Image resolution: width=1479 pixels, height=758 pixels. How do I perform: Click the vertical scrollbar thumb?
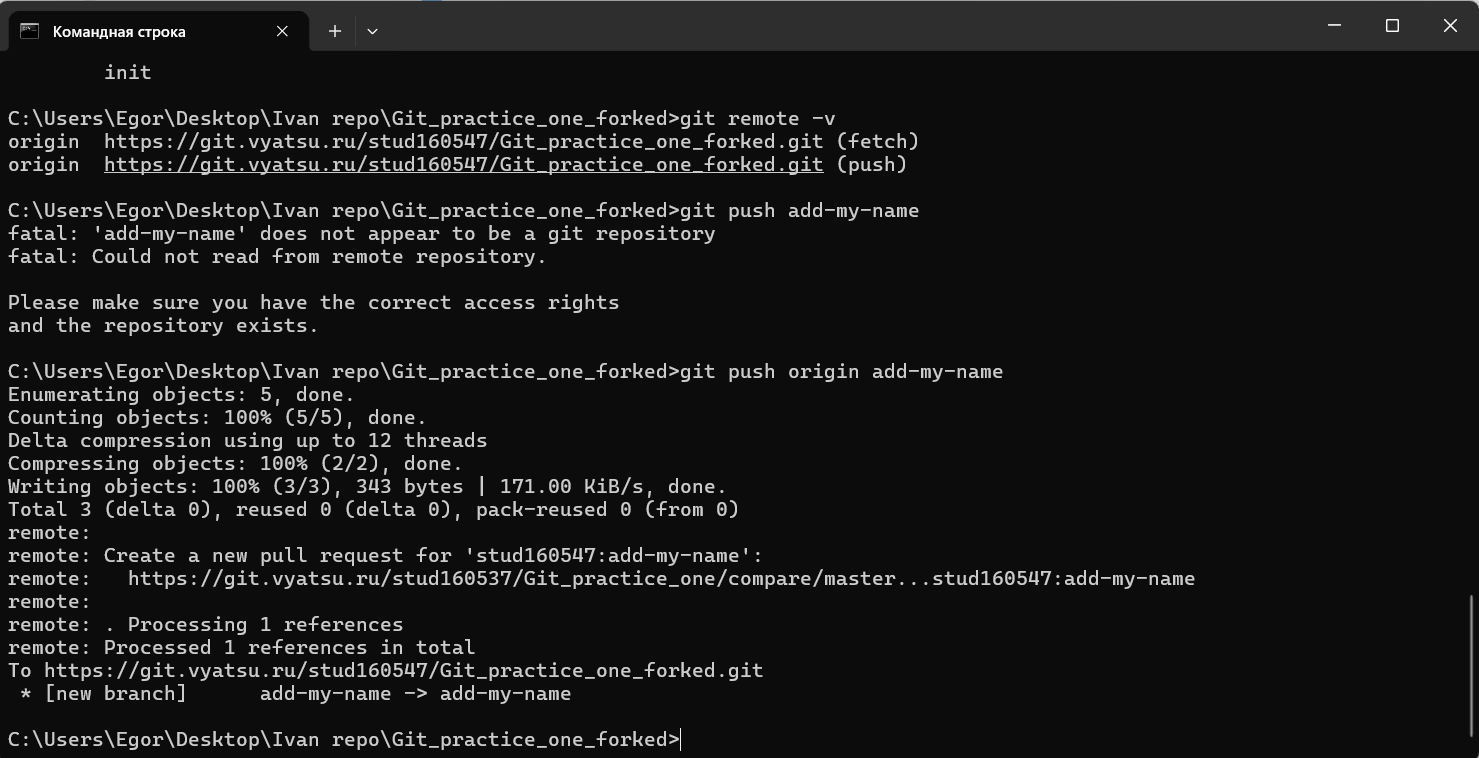pos(1472,662)
